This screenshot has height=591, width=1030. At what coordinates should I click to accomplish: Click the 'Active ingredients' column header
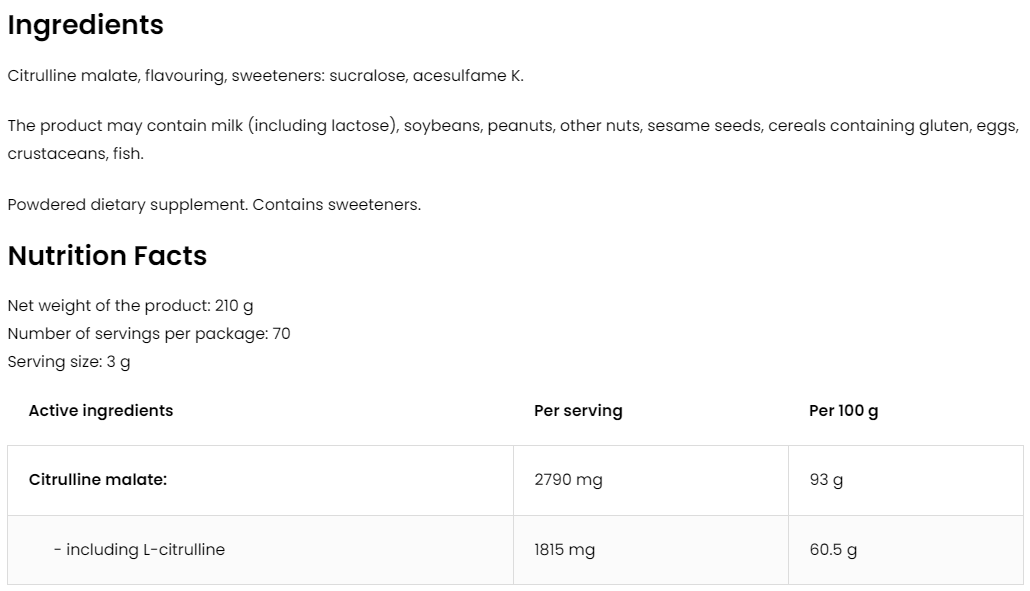[x=101, y=411]
